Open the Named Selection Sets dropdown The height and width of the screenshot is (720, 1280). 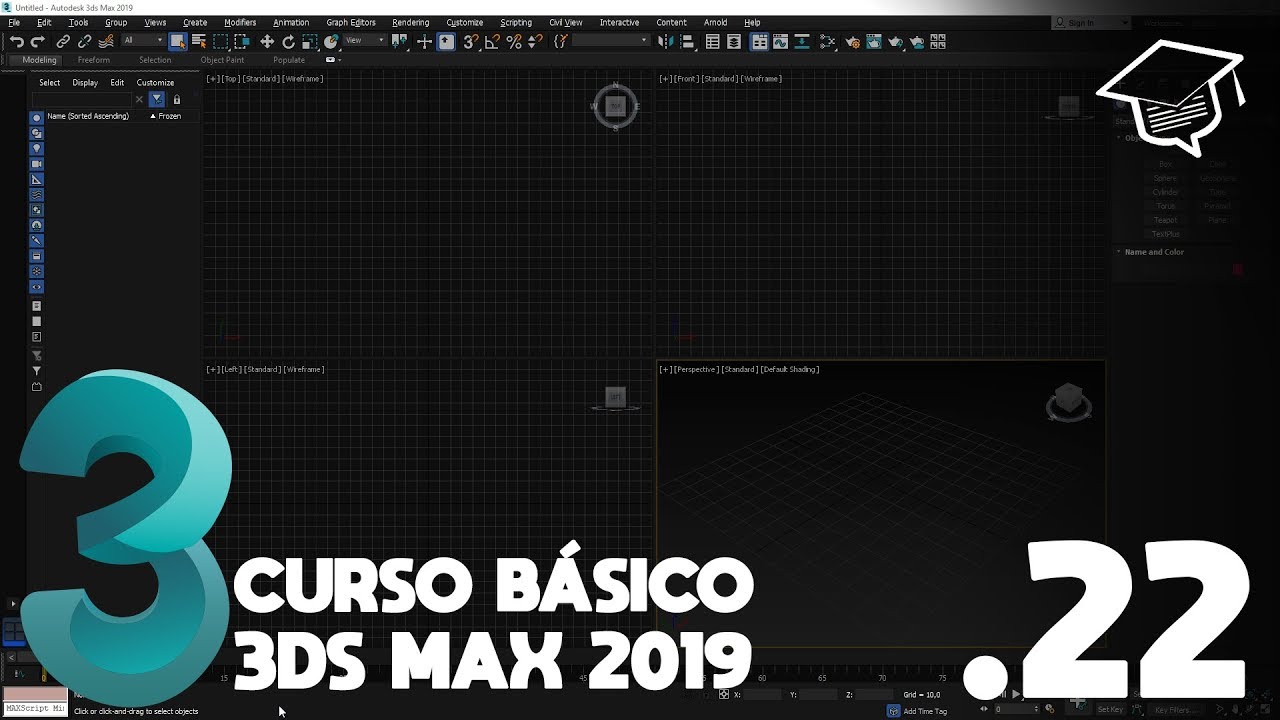tap(611, 40)
